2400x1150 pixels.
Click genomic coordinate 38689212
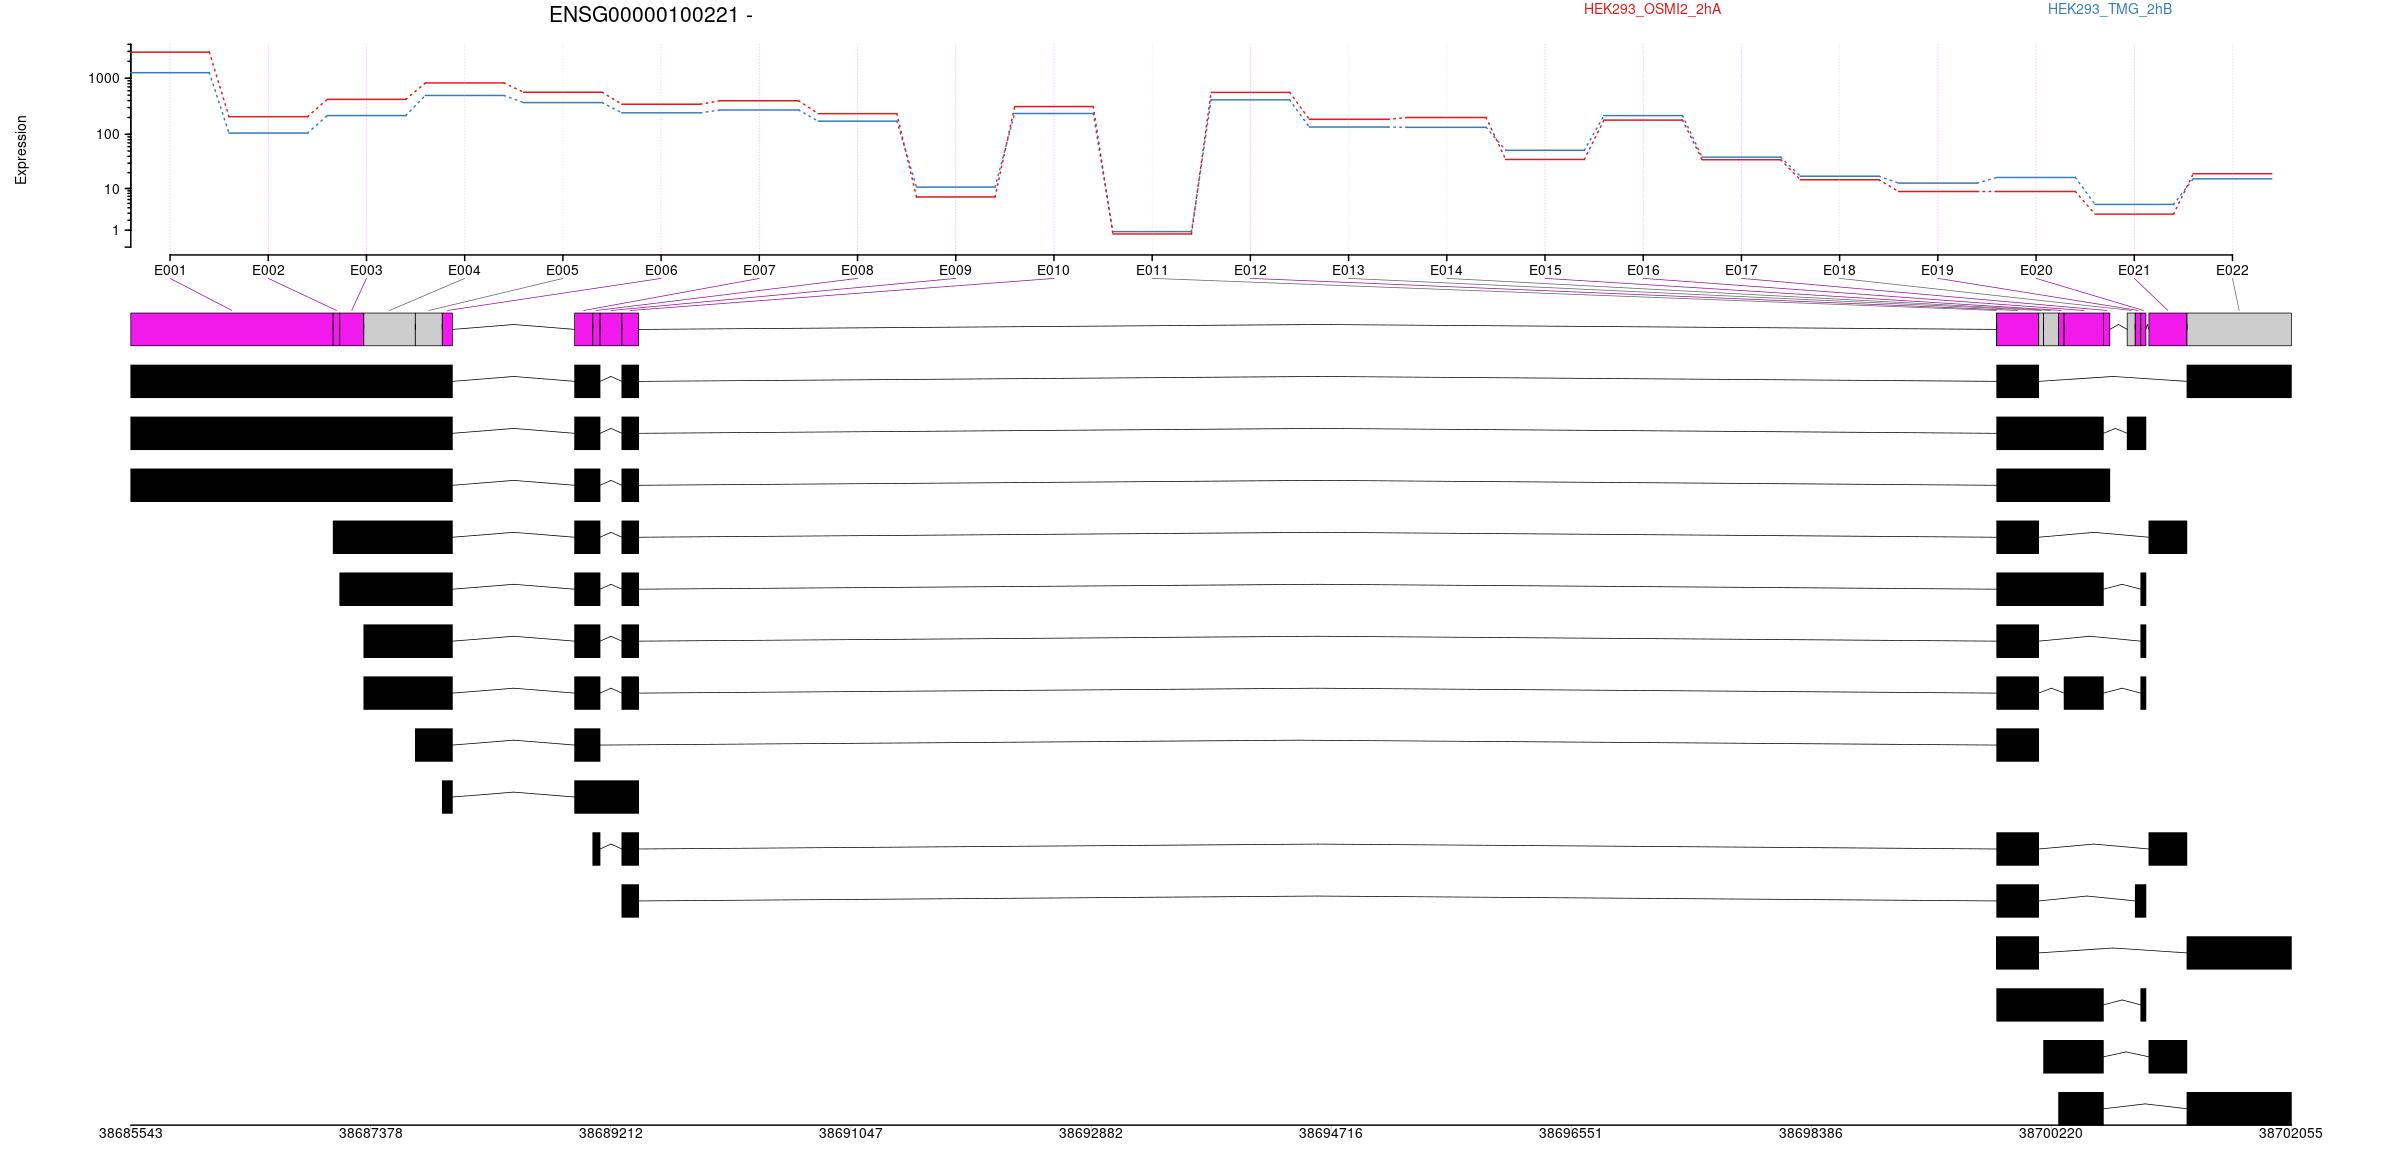coord(610,1133)
